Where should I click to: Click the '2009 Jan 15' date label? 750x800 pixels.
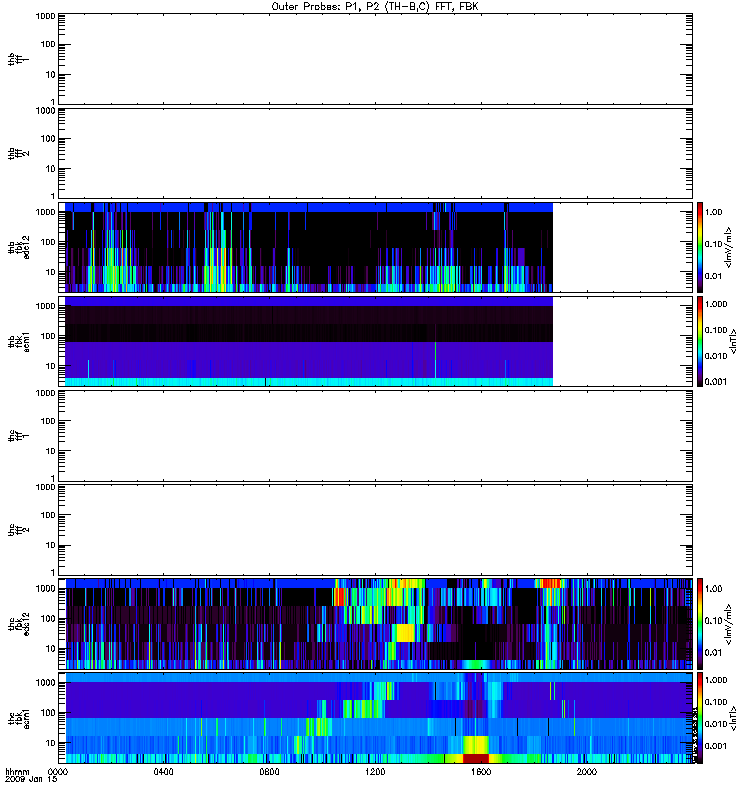(31, 780)
